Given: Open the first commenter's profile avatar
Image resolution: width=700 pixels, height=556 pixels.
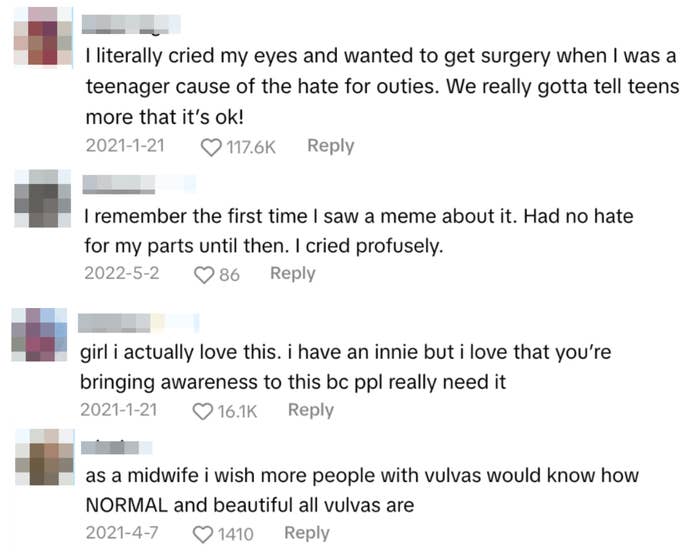Looking at the screenshot, I should coord(42,37).
